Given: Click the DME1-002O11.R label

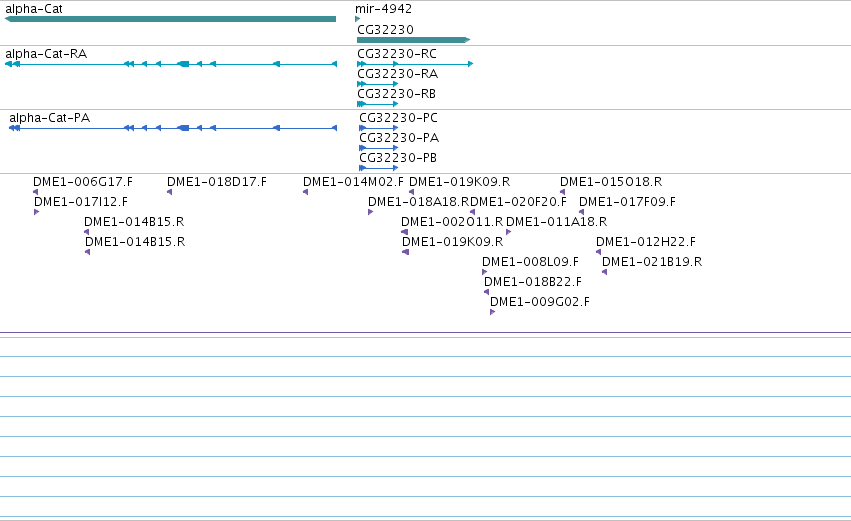Looking at the screenshot, I should click(x=452, y=222).
